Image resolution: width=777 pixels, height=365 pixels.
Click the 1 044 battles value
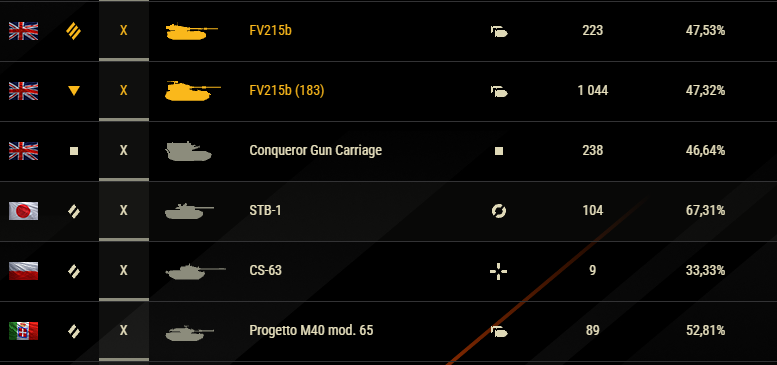click(x=593, y=91)
